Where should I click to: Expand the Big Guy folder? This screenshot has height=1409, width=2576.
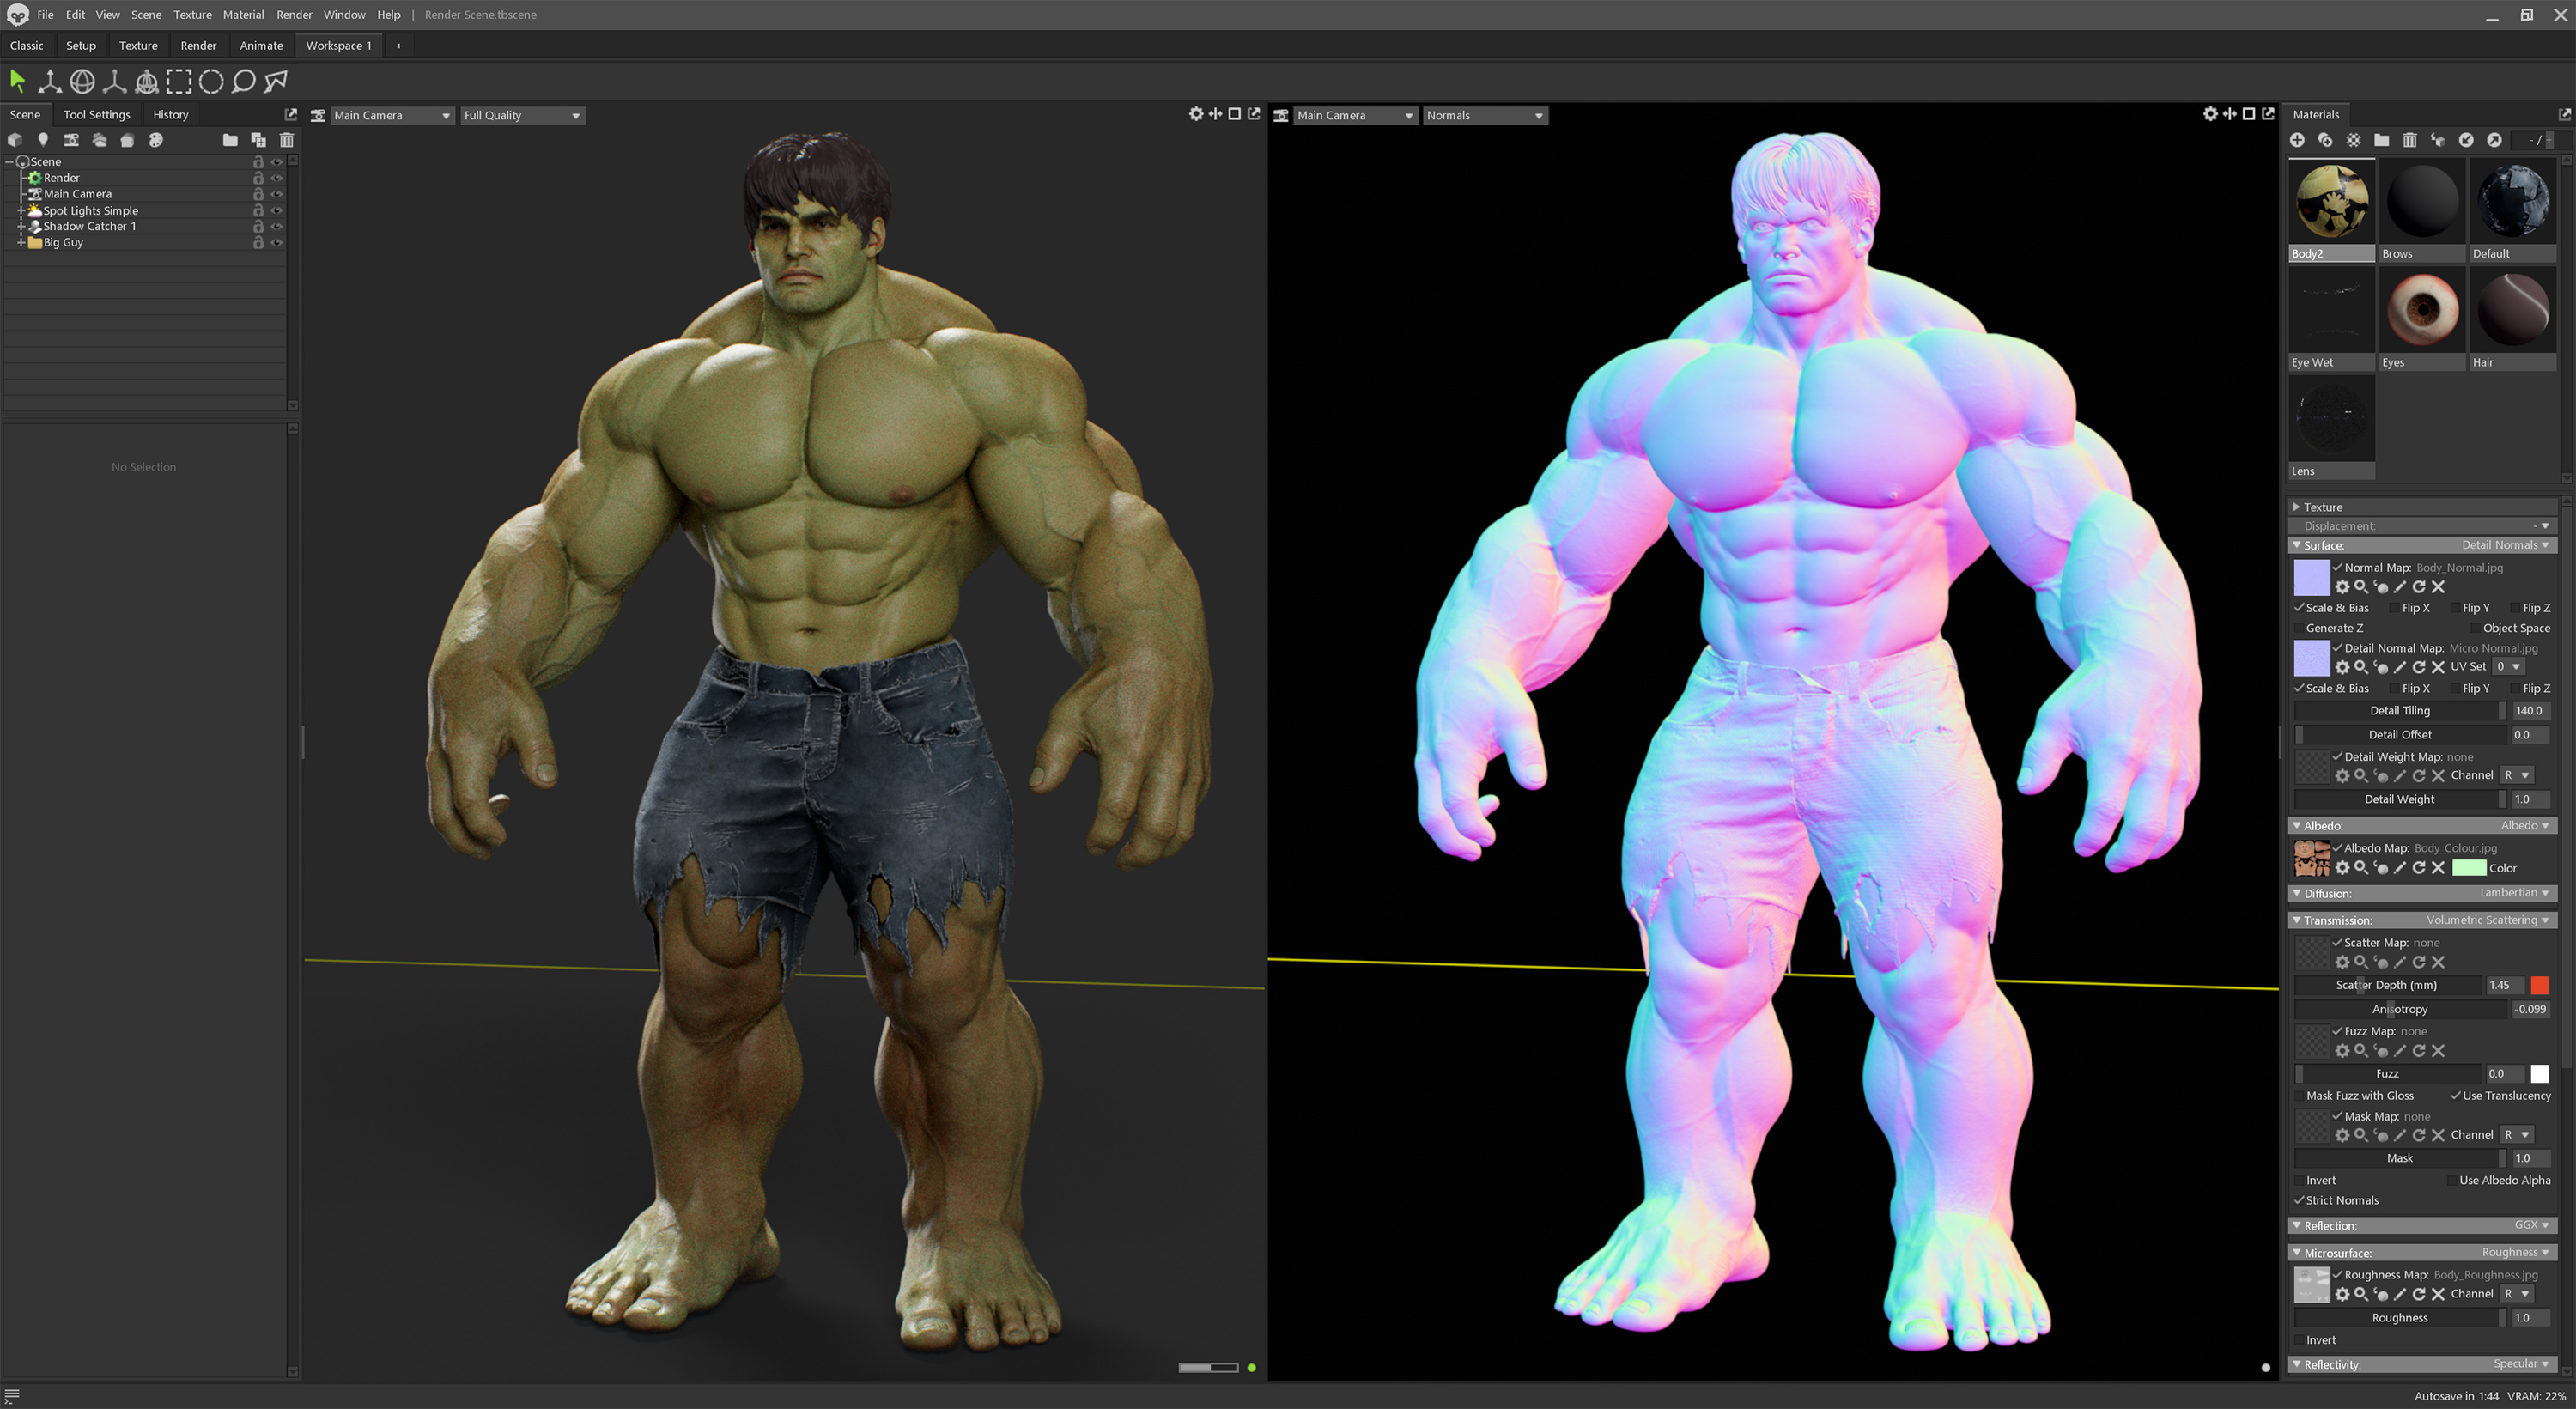21,242
